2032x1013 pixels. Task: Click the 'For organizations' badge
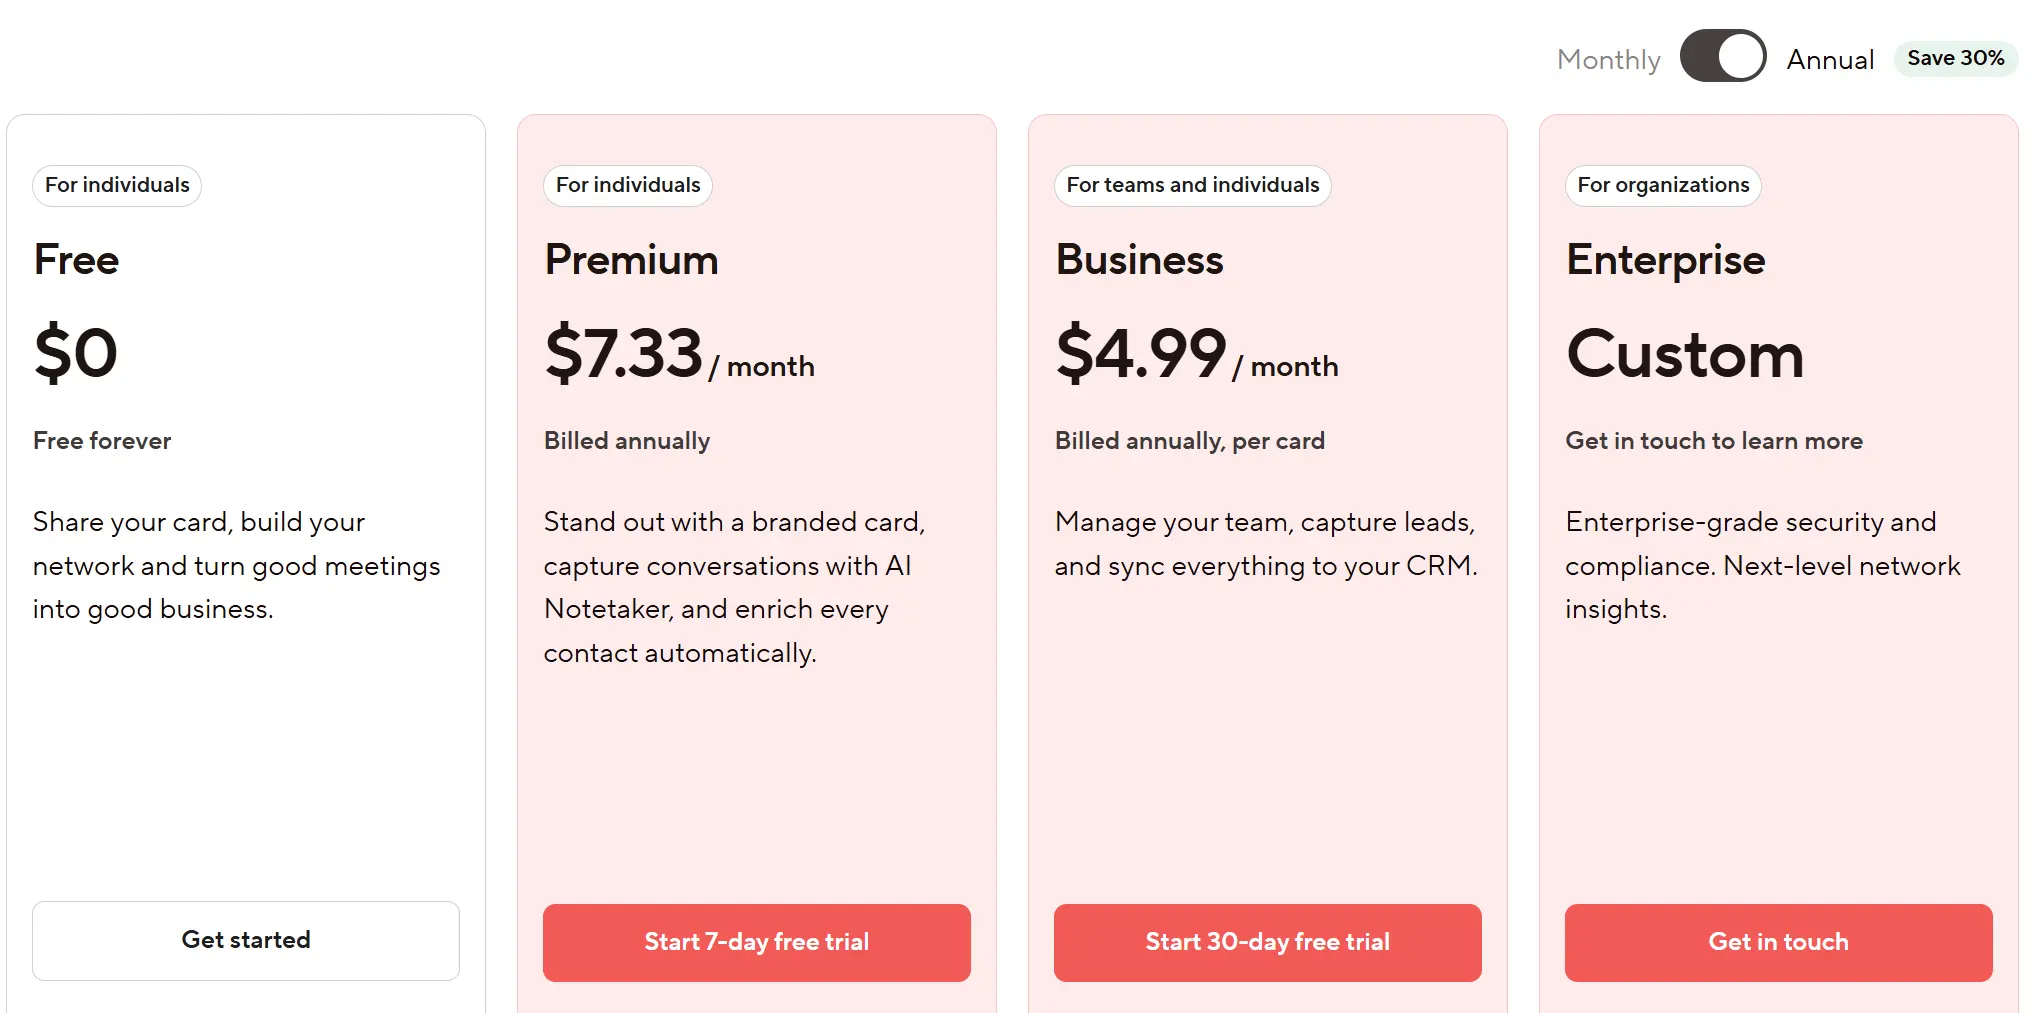1662,185
